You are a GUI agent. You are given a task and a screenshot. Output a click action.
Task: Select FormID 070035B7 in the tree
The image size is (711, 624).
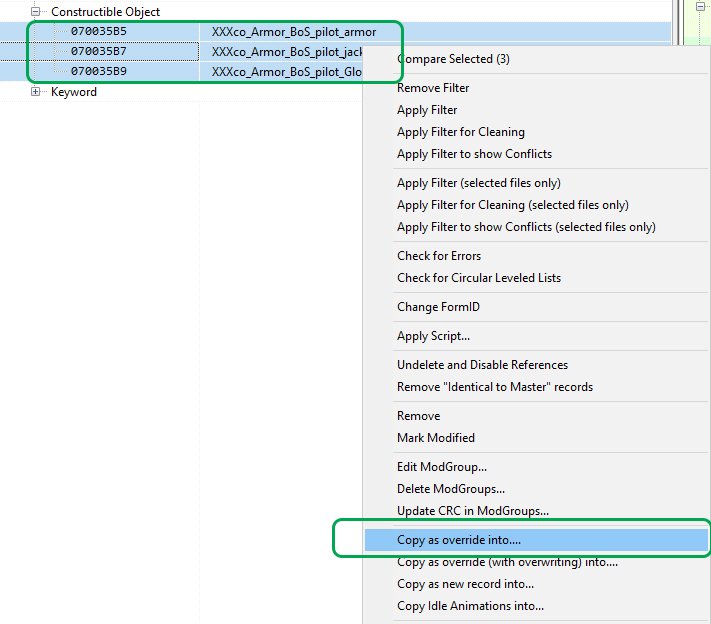[x=98, y=51]
